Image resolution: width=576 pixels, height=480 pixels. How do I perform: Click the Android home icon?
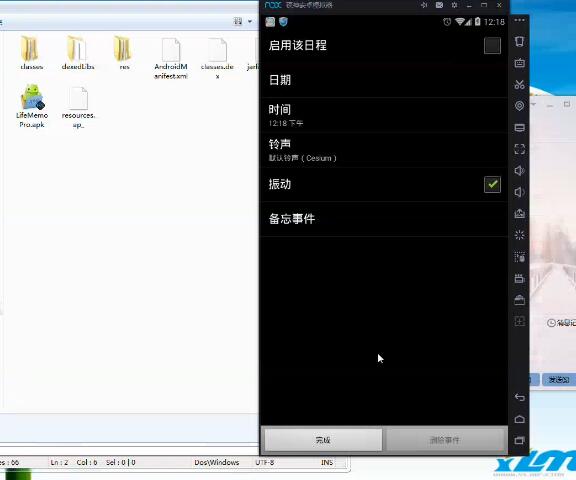tap(519, 419)
